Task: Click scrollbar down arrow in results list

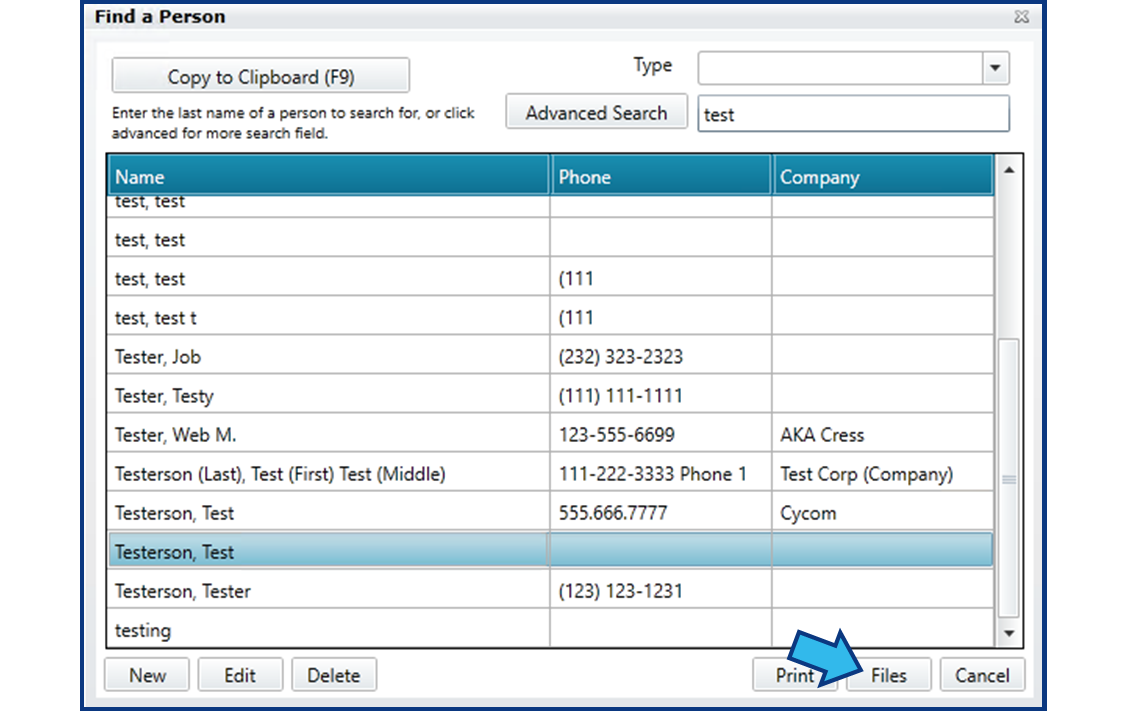Action: pyautogui.click(x=1009, y=633)
